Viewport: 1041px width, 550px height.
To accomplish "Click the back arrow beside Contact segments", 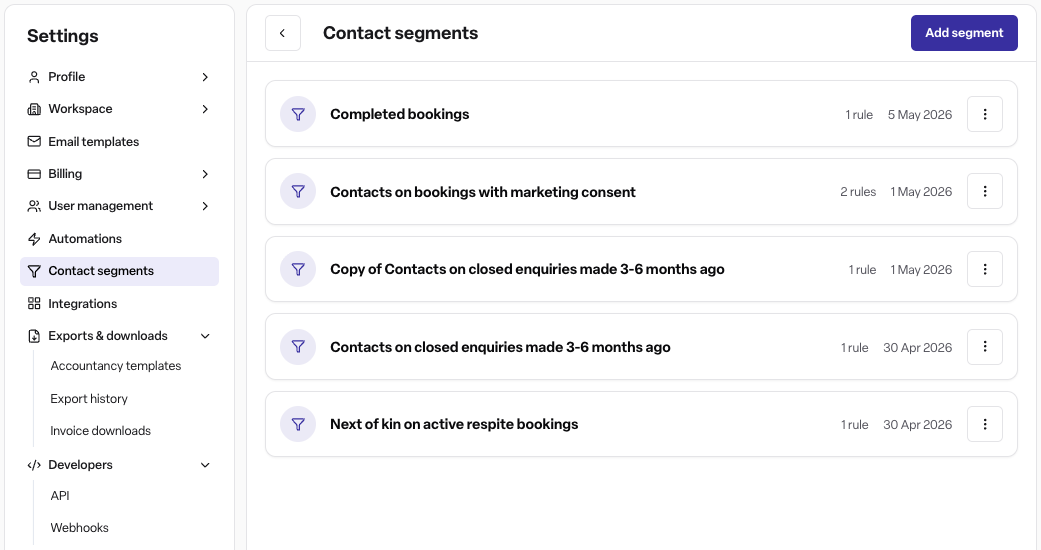I will [x=283, y=33].
